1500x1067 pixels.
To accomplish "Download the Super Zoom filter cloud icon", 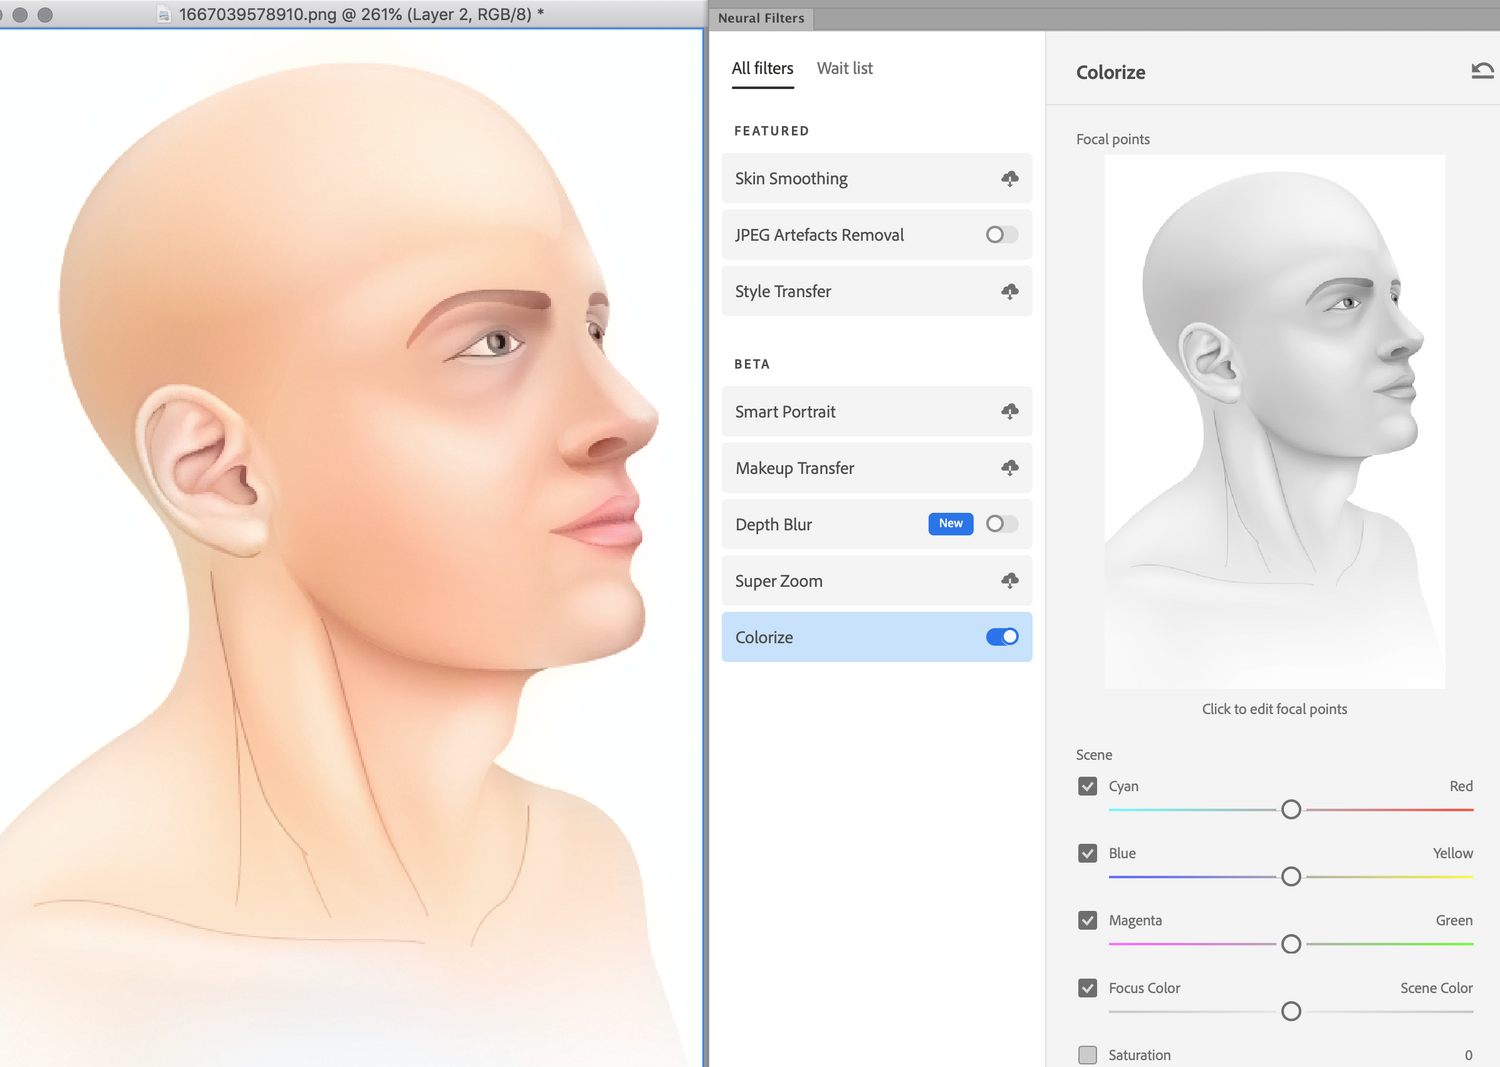I will click(1010, 580).
